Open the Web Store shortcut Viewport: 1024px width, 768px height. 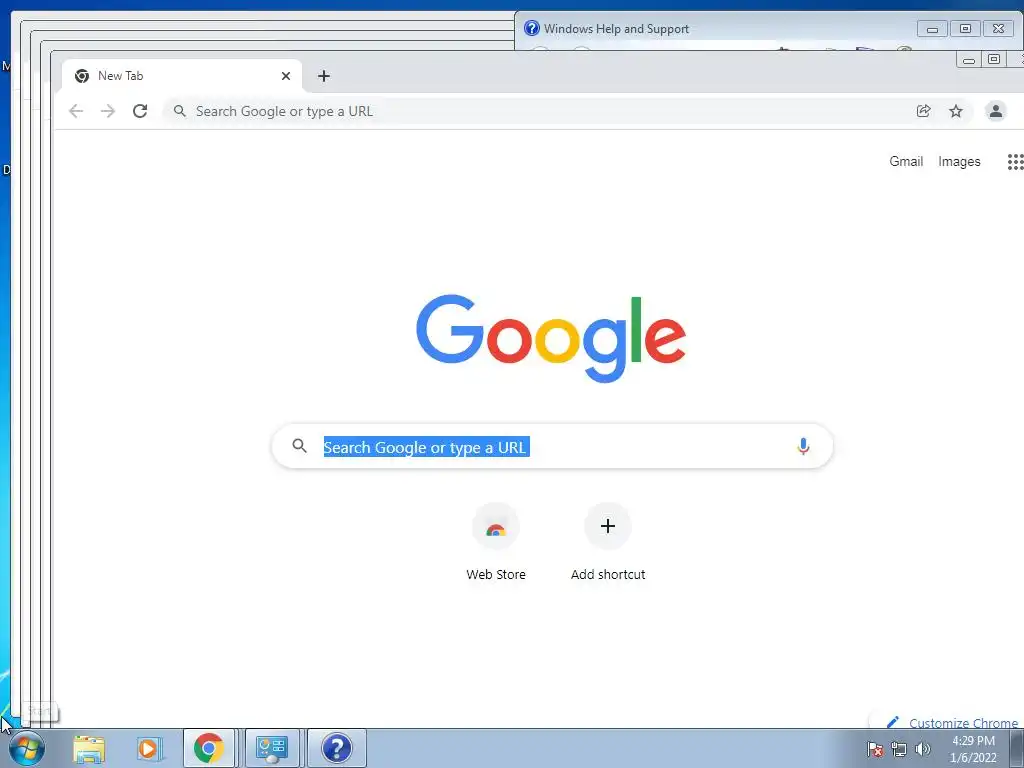[496, 542]
